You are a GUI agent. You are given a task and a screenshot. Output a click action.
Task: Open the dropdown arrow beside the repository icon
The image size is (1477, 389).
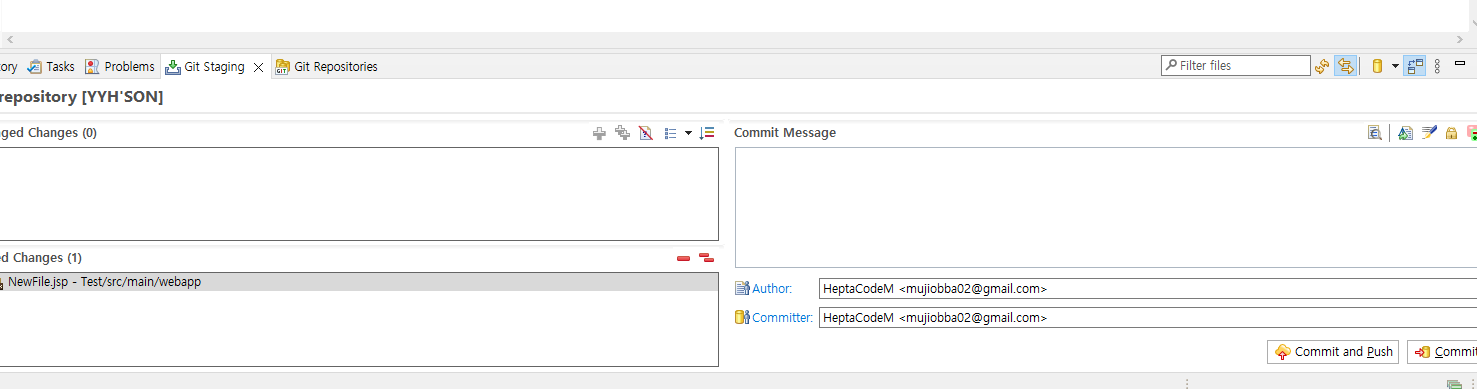pos(1395,66)
